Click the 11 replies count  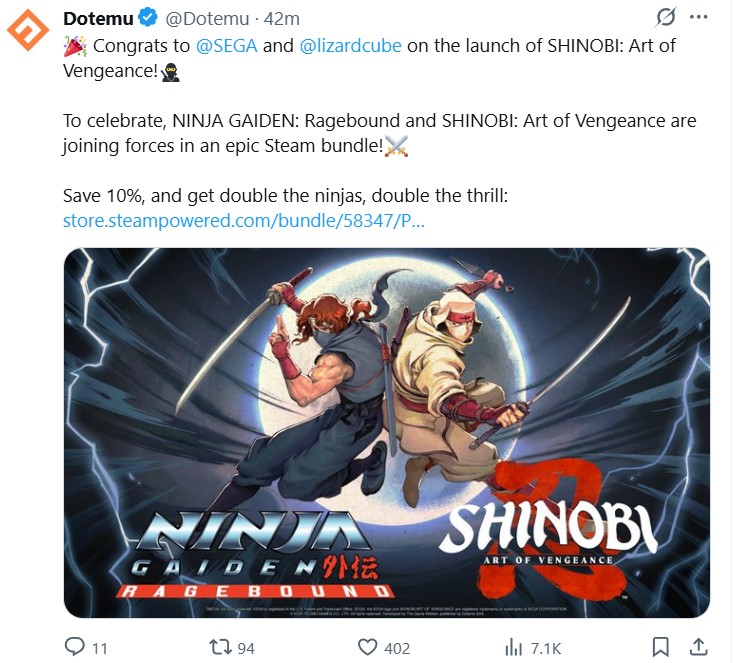tap(100, 649)
